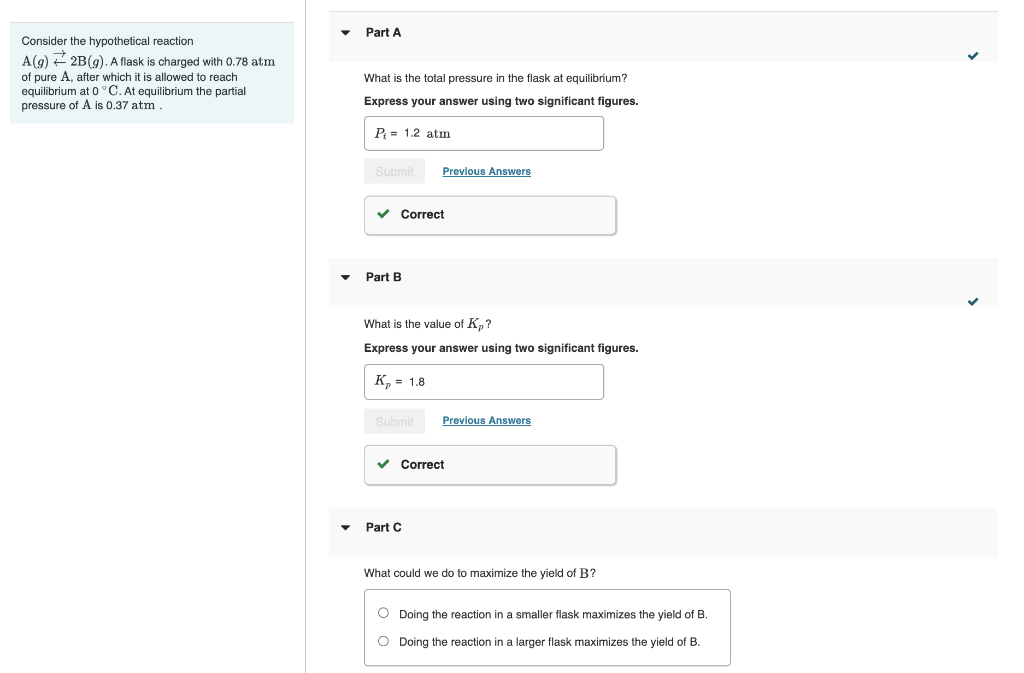Click the Part C header label
The height and width of the screenshot is (673, 1024).
click(383, 527)
